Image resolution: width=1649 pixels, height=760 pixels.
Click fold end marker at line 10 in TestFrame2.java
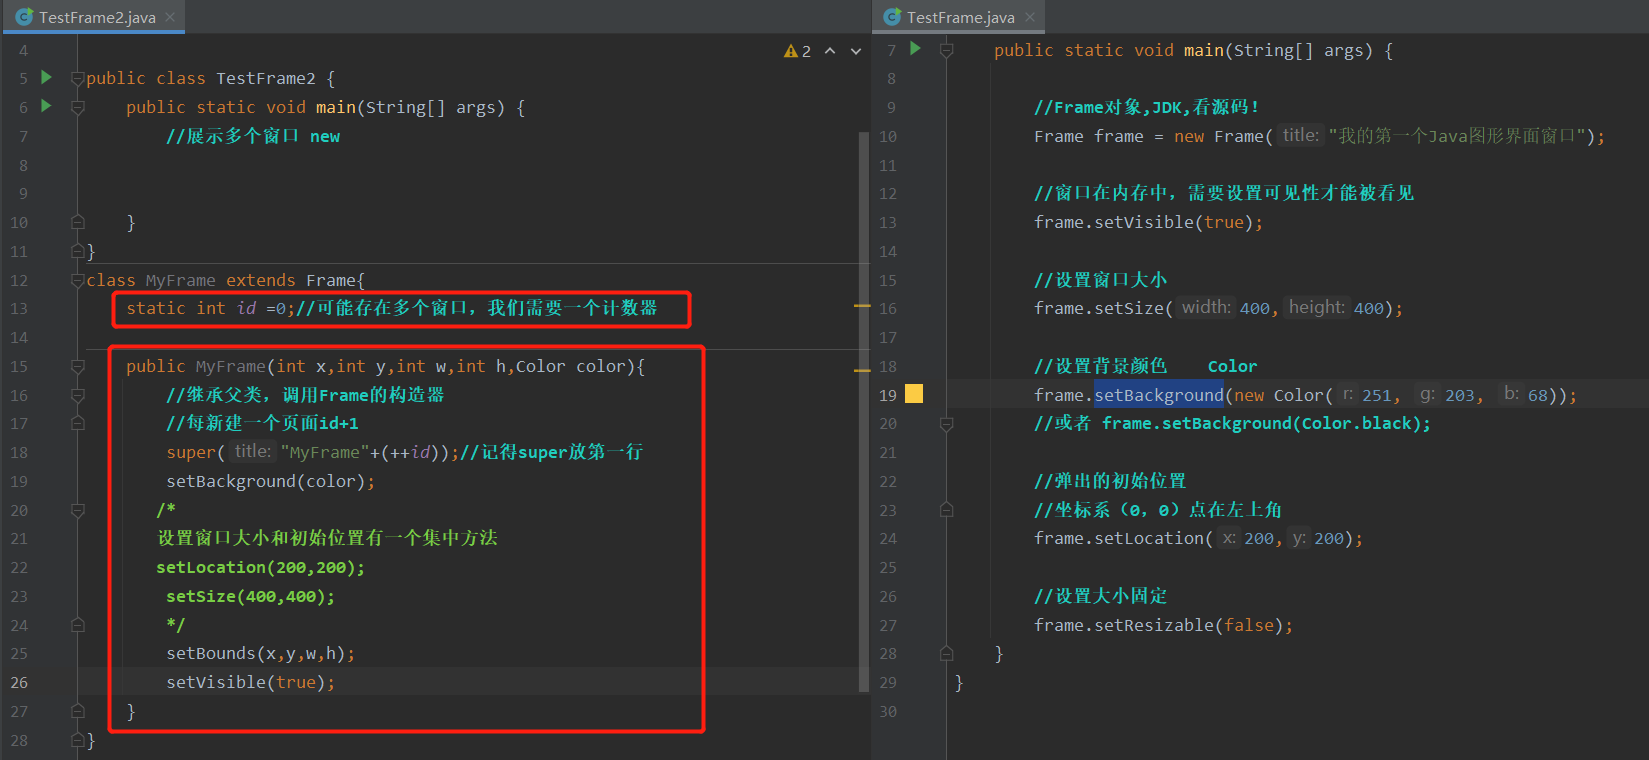point(78,222)
